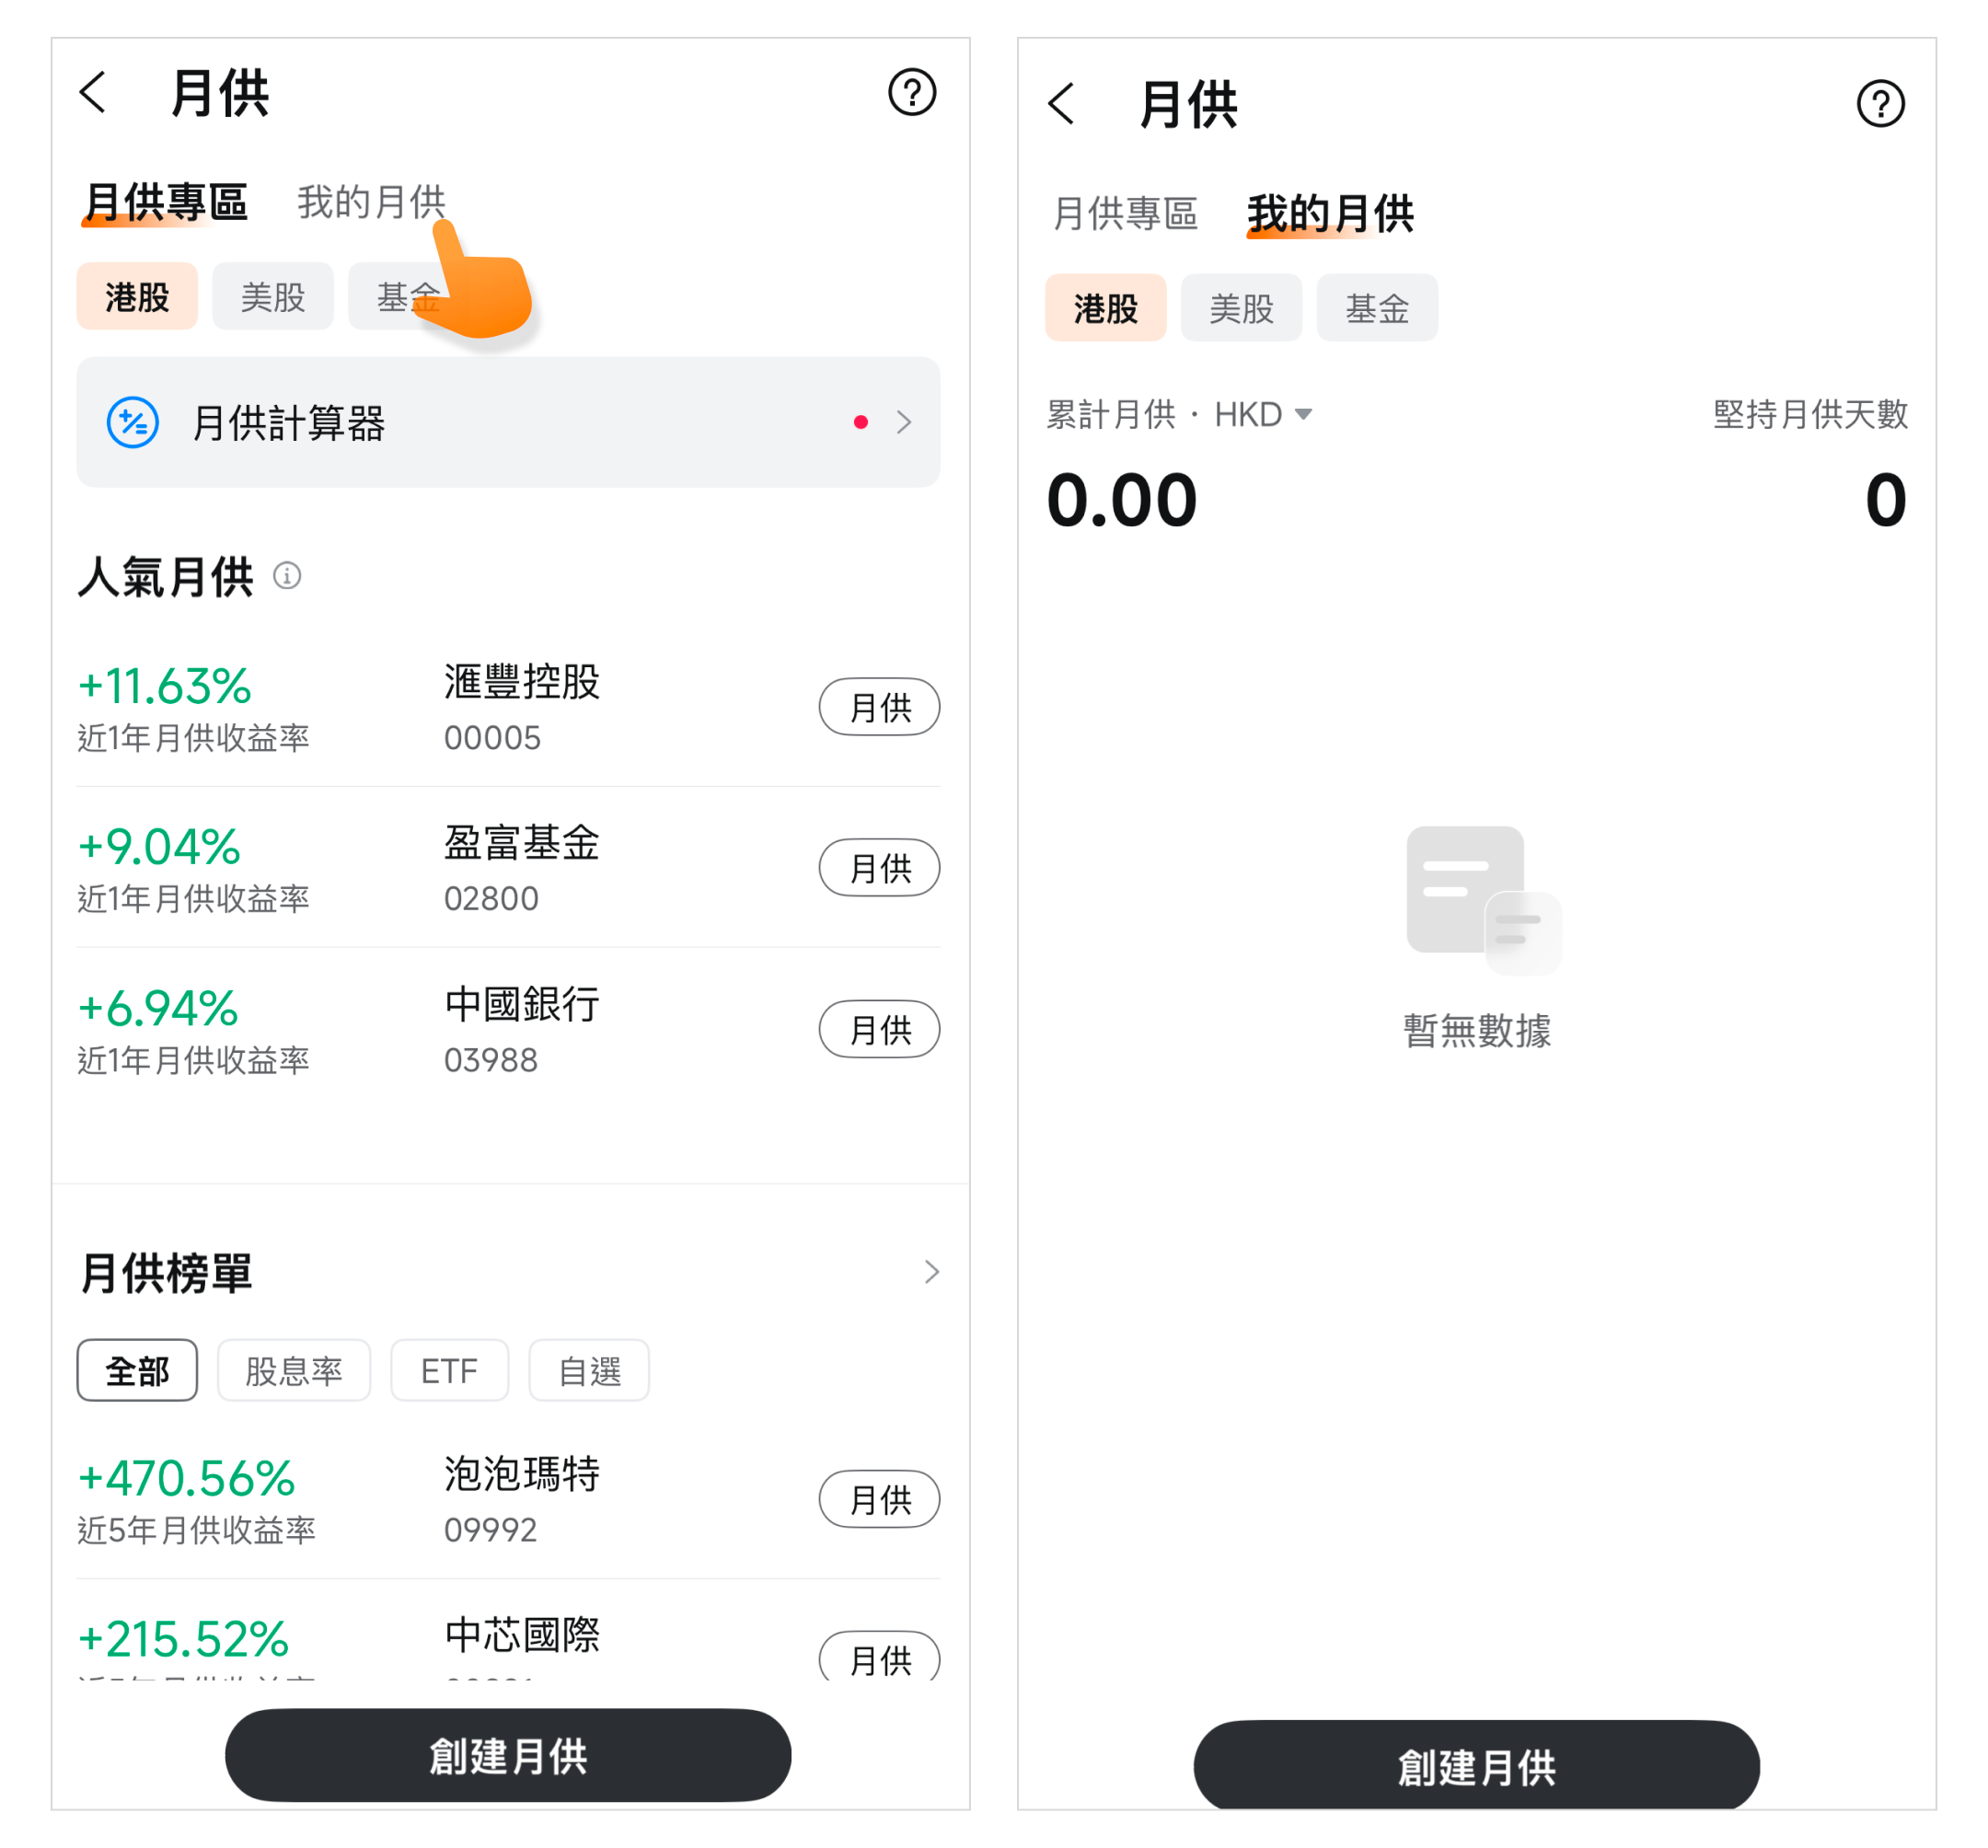The image size is (1988, 1848).
Task: Switch to 月供專區 tab on right screen
Action: pos(1125,214)
